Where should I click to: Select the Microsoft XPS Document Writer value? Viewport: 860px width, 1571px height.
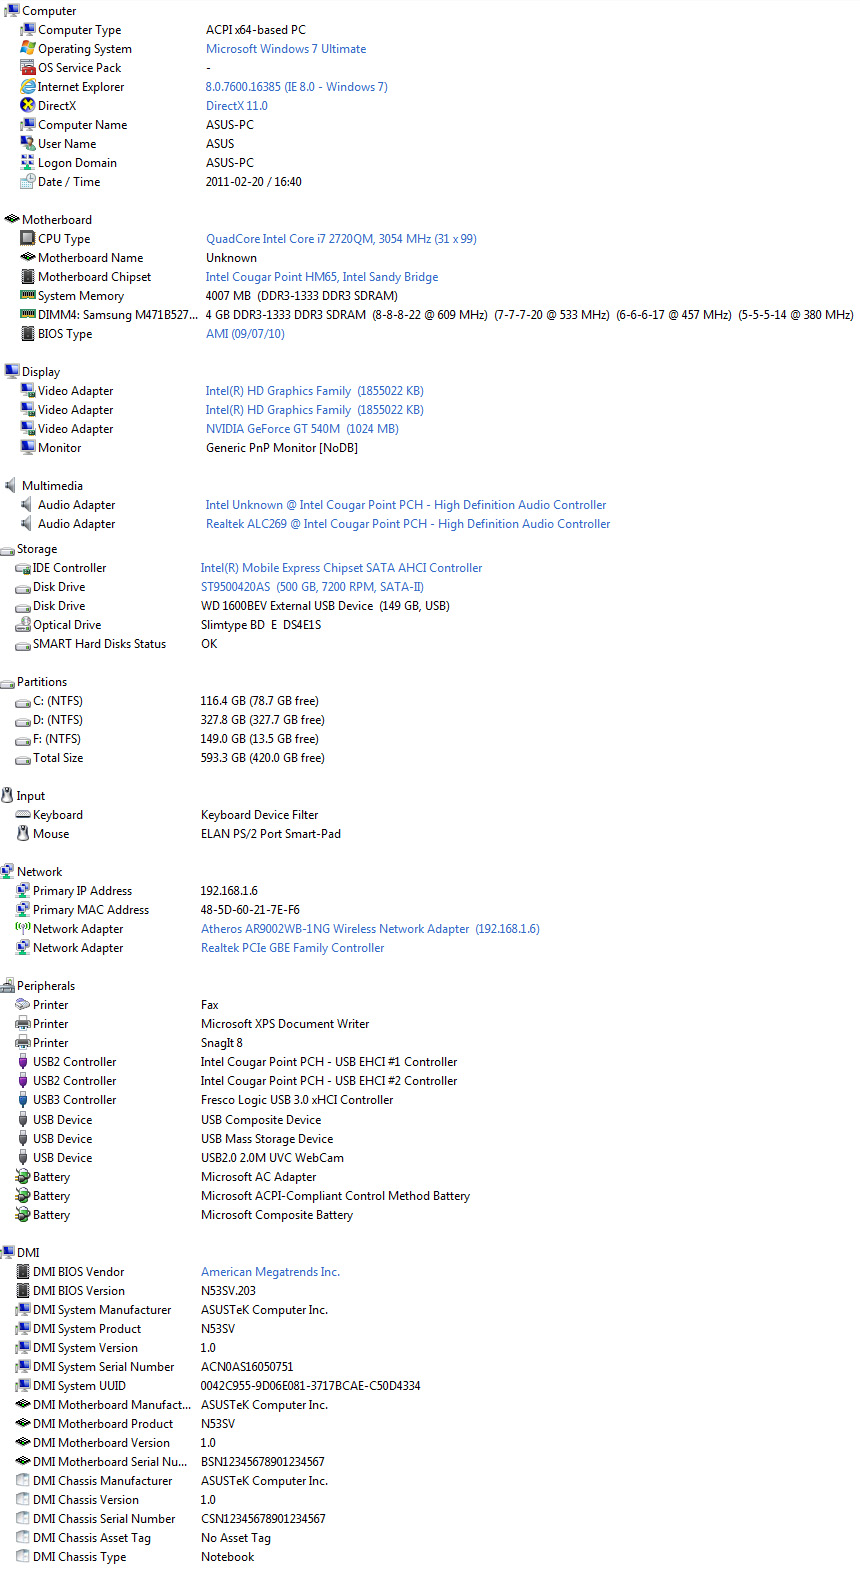click(x=285, y=1023)
